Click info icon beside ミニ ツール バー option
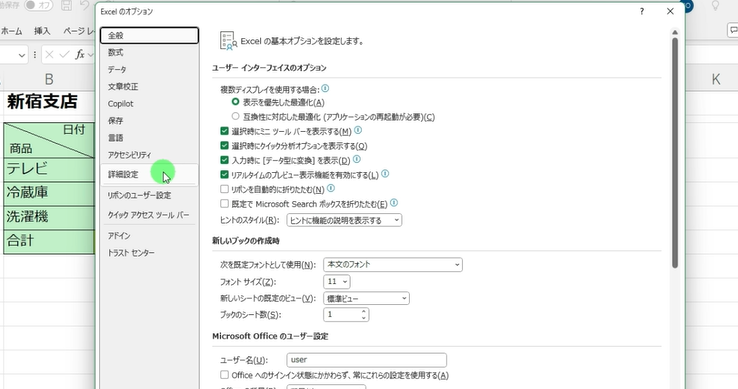Screen dimensions: 738x389 358,130
